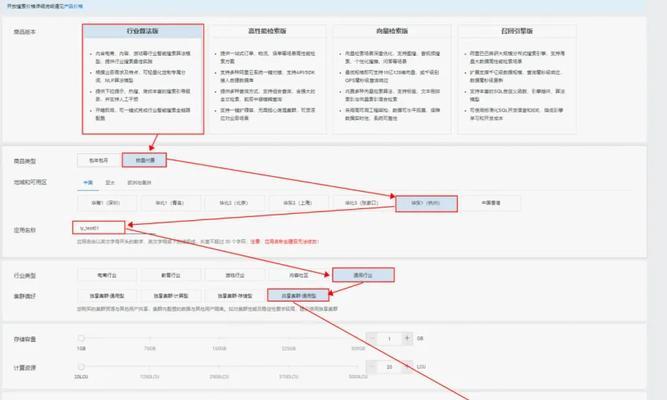Viewport: 667px width, 400px height.
Task: Click the compute resources LCU value field
Action: point(389,367)
